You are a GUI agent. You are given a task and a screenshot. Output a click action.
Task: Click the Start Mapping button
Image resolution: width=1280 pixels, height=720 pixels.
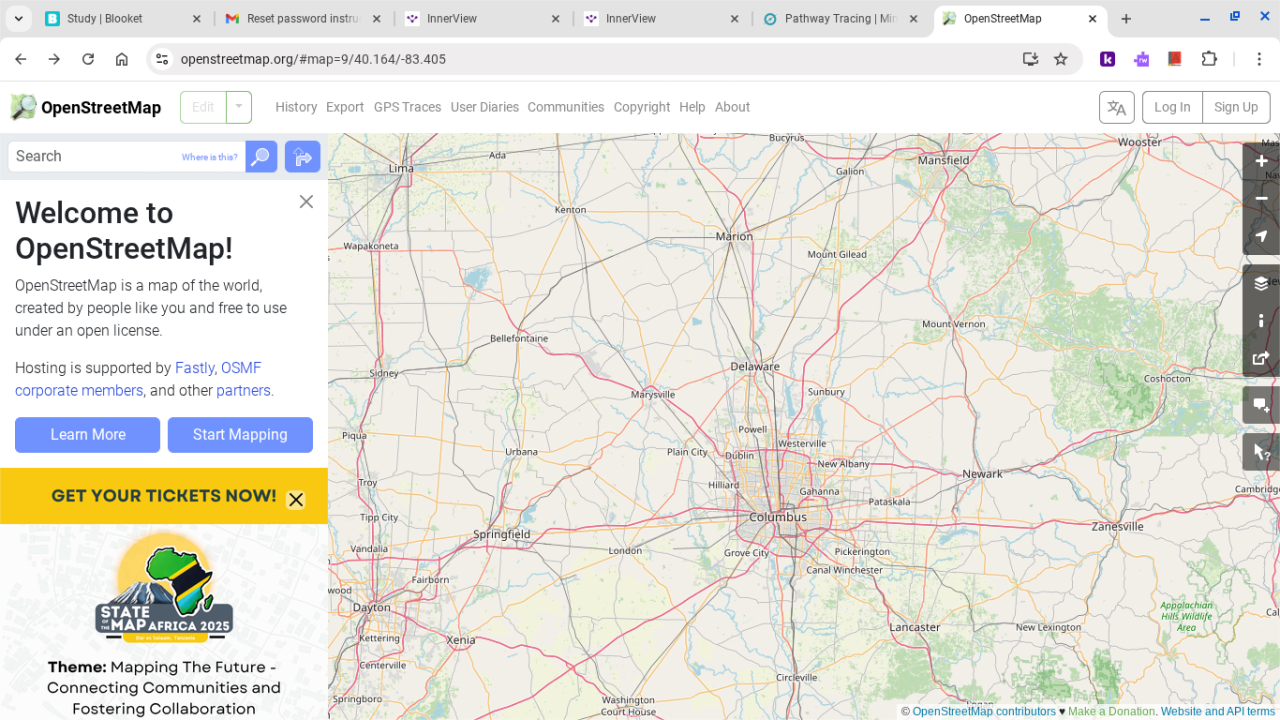[x=240, y=435]
